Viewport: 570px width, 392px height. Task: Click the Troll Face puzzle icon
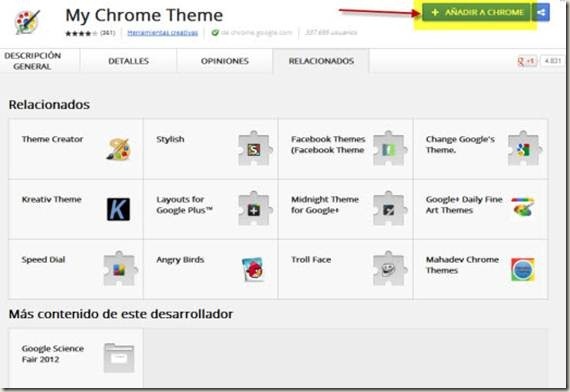coord(389,269)
